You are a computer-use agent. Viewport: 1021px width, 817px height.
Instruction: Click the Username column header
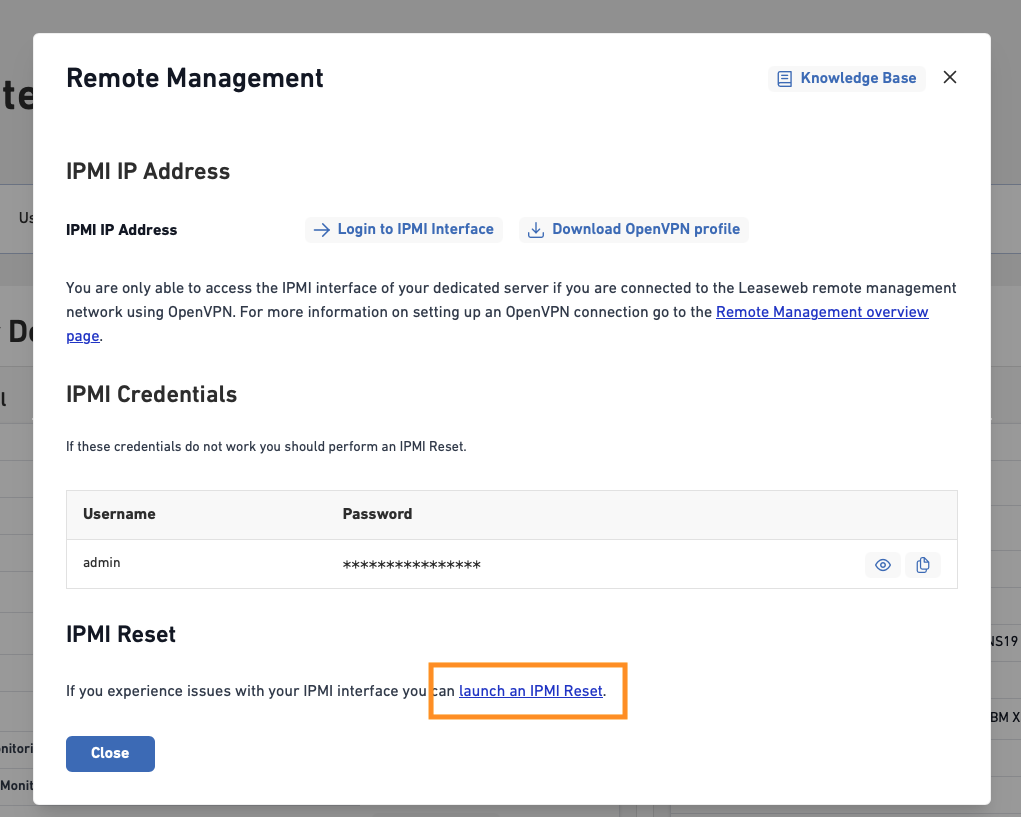(x=119, y=514)
